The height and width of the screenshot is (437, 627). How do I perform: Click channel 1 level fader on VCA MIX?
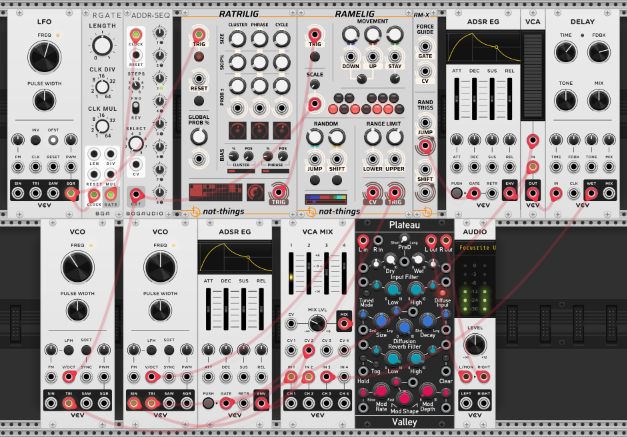tap(291, 273)
